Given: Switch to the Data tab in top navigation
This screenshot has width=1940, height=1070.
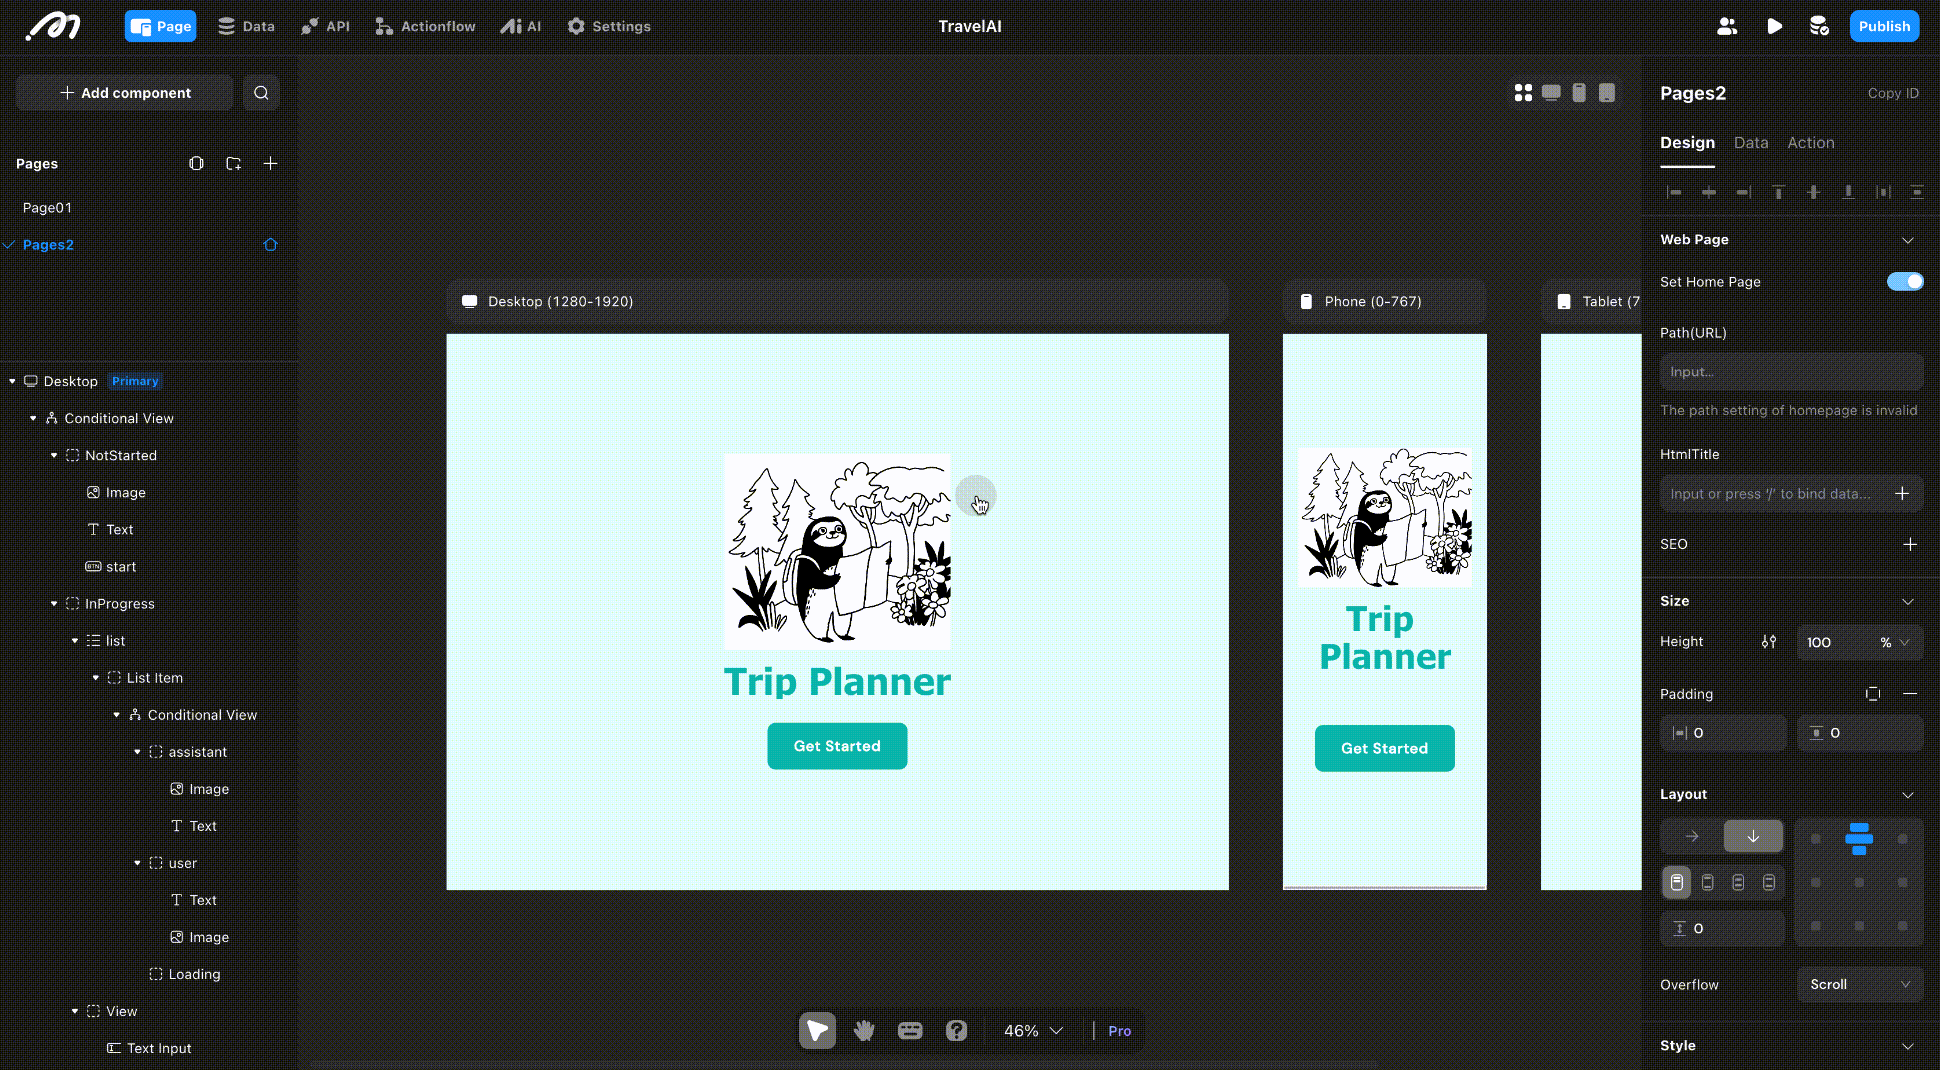Looking at the screenshot, I should coord(246,26).
